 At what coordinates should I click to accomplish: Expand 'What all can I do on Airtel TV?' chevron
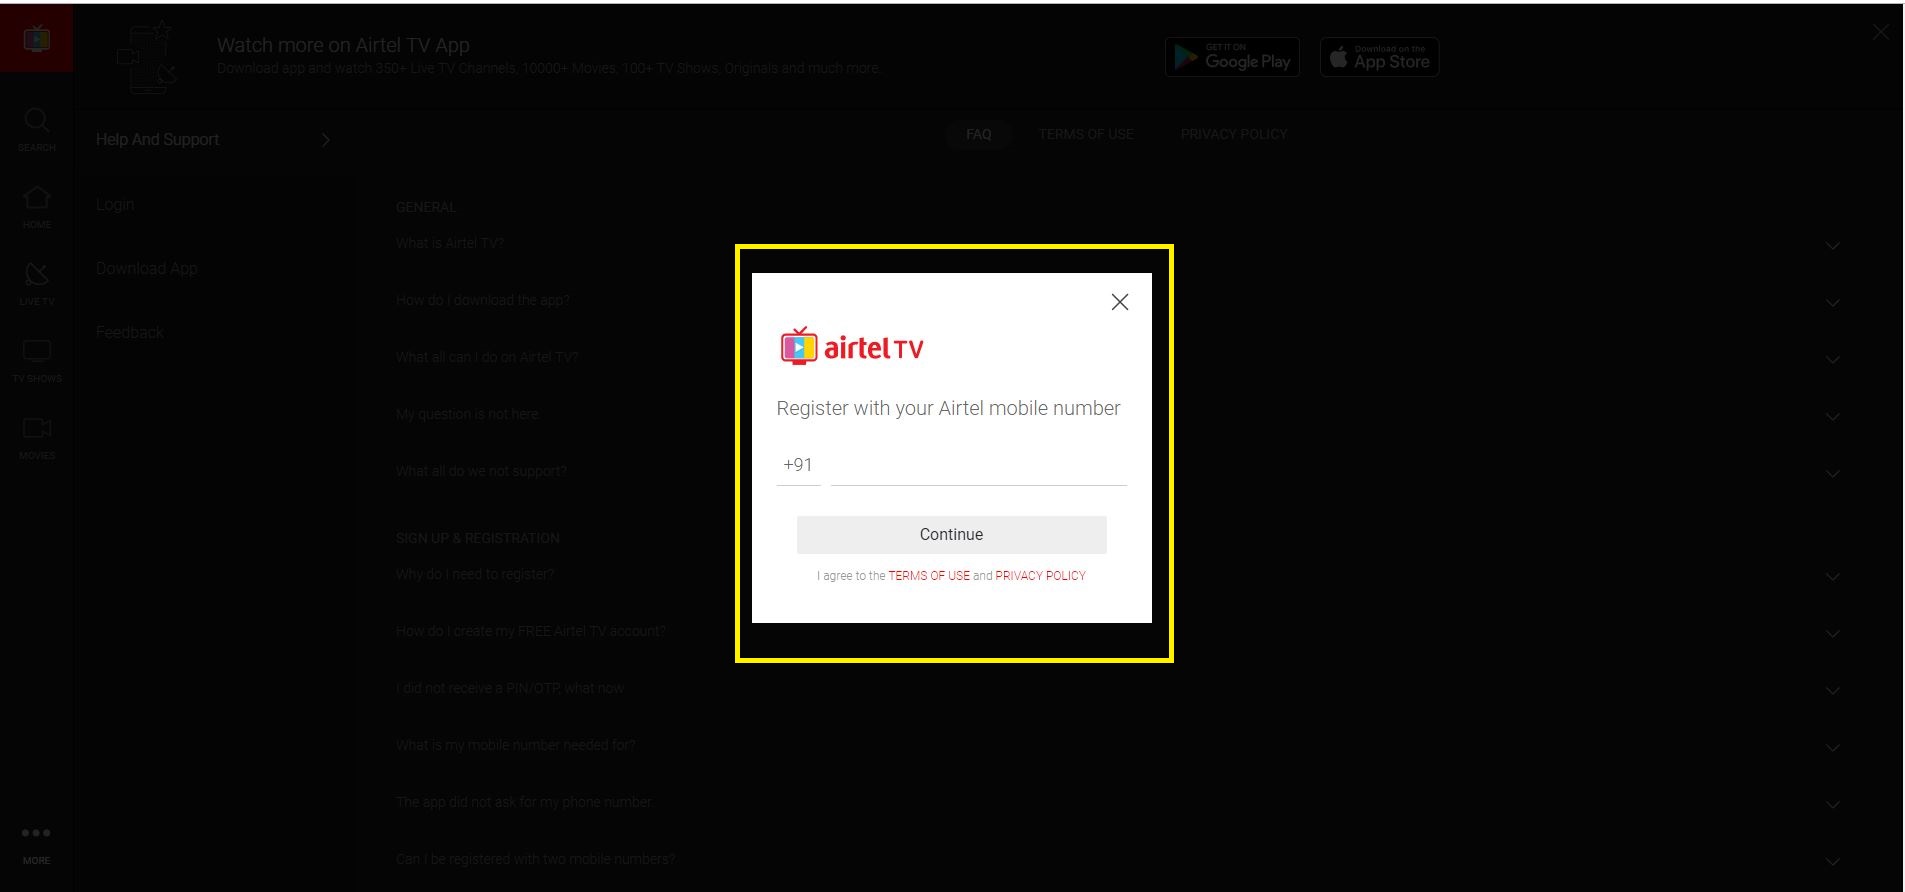1832,359
